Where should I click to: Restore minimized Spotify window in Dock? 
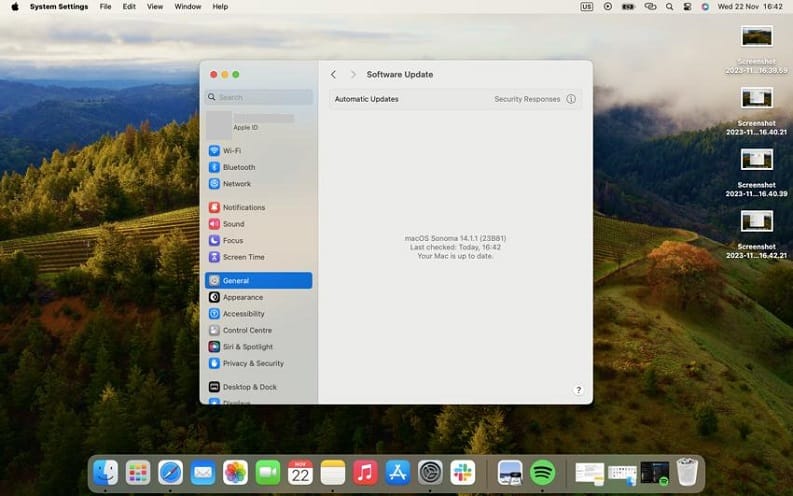click(x=655, y=474)
